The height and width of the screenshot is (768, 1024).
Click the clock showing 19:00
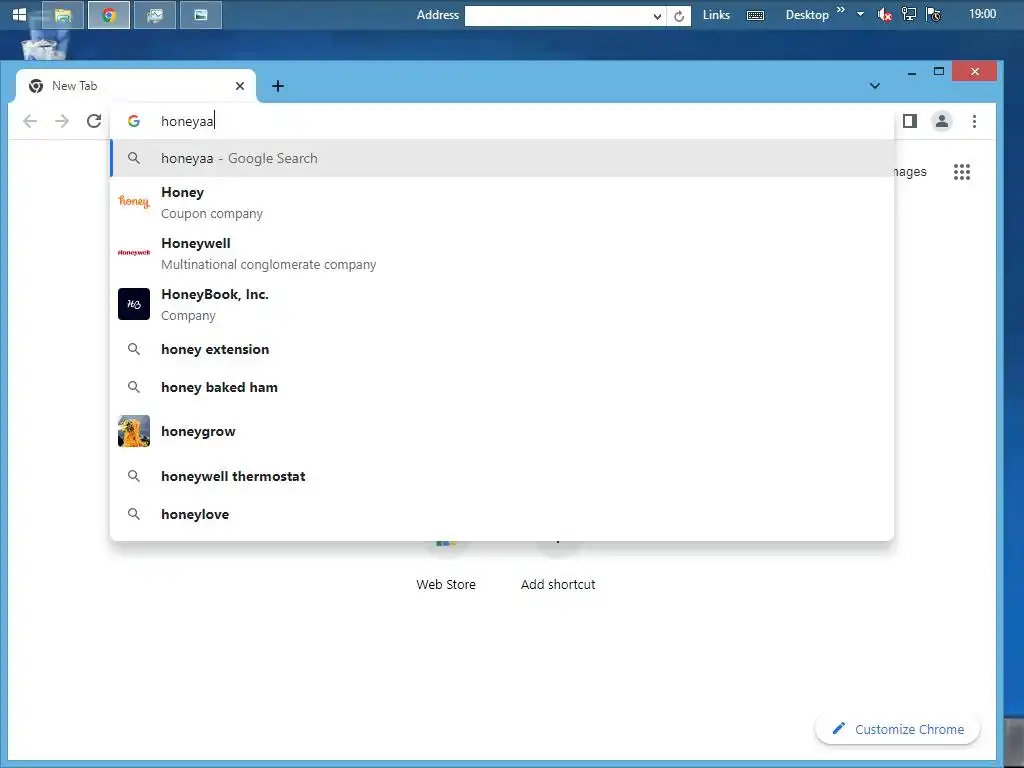(x=982, y=14)
